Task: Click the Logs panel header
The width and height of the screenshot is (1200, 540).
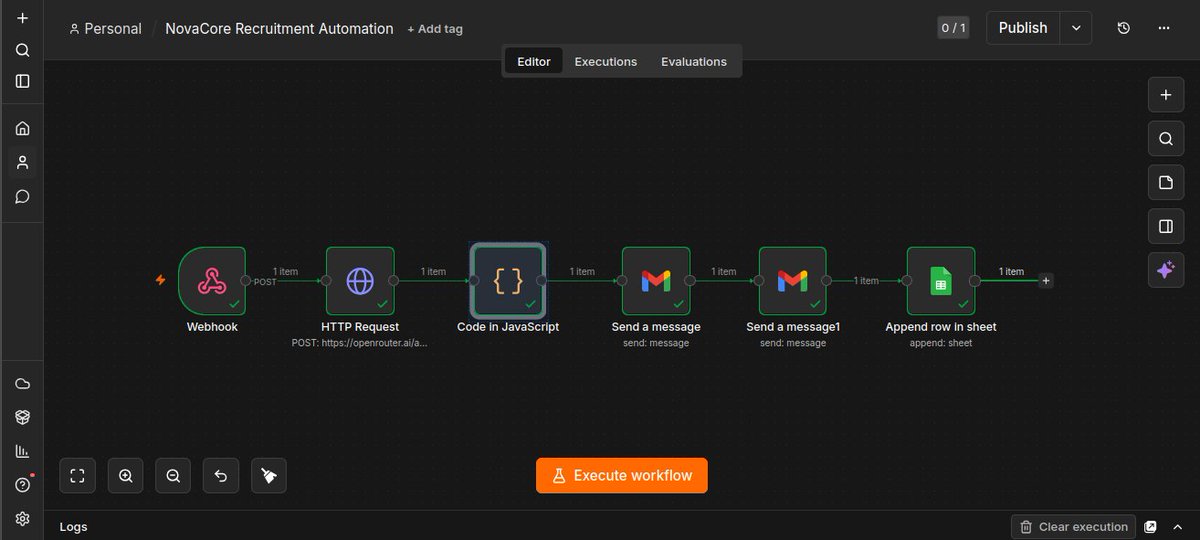Action: 73,526
